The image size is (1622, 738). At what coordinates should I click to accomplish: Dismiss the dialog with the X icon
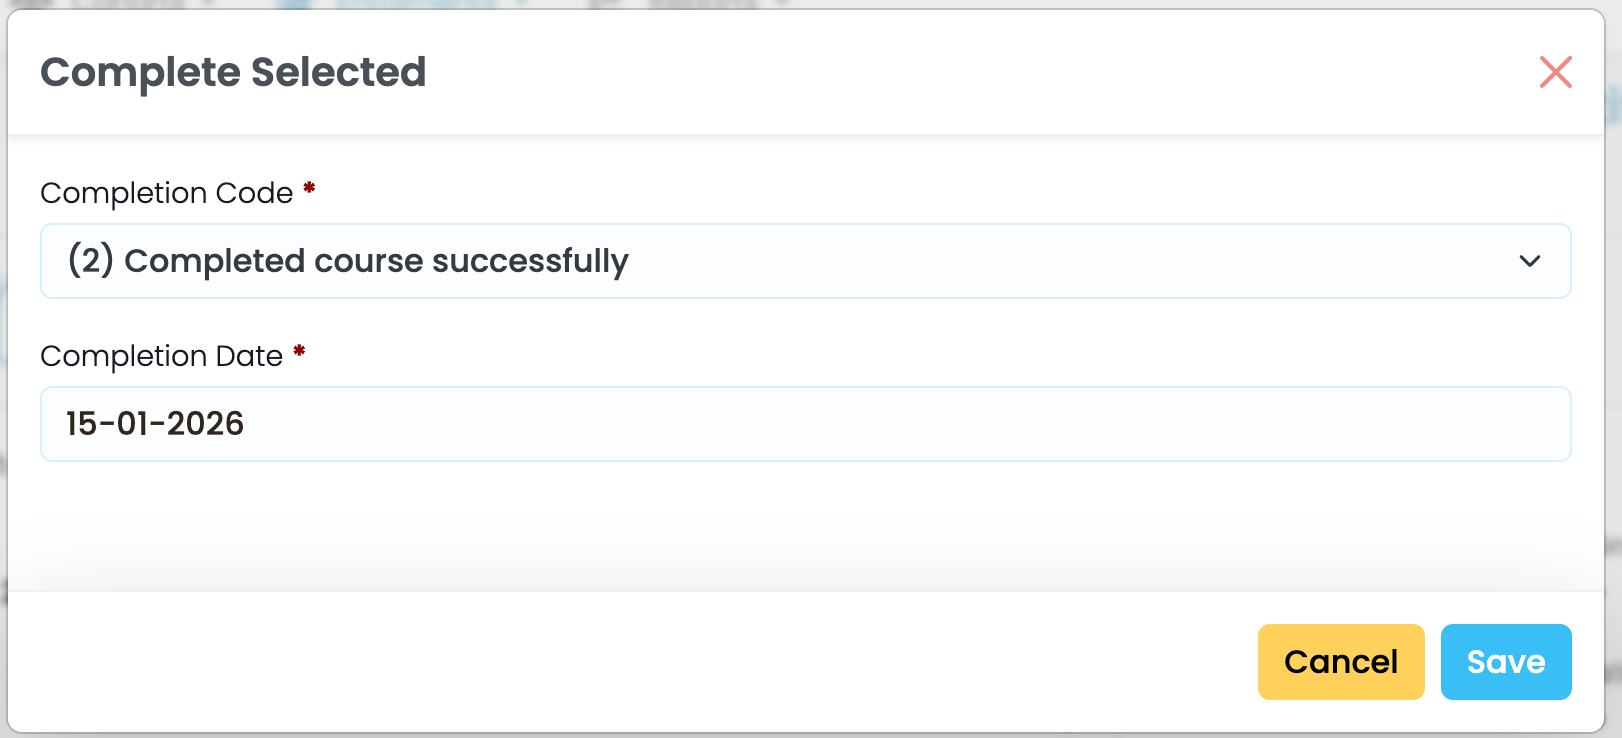point(1555,72)
